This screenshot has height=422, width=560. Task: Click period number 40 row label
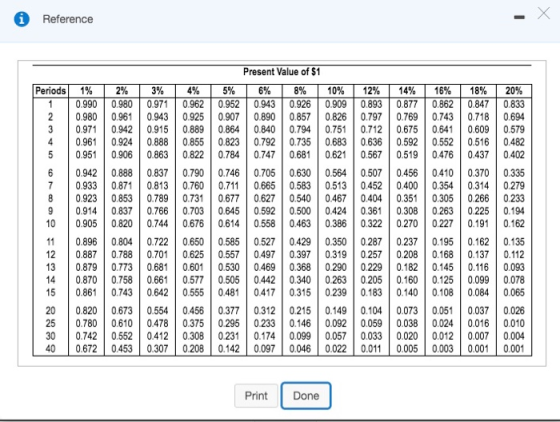51,348
